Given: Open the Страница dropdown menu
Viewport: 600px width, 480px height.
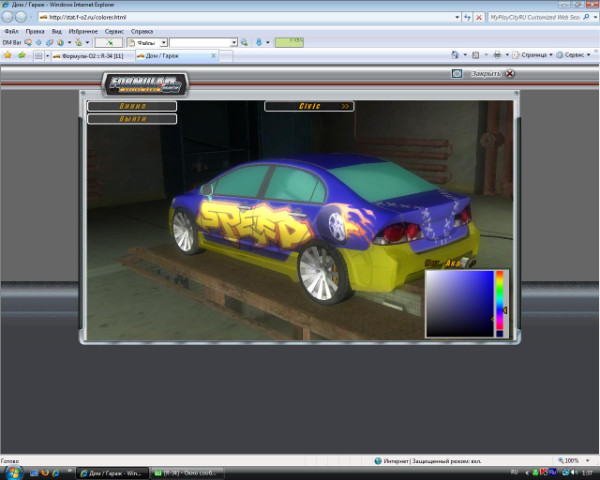Looking at the screenshot, I should pyautogui.click(x=536, y=56).
